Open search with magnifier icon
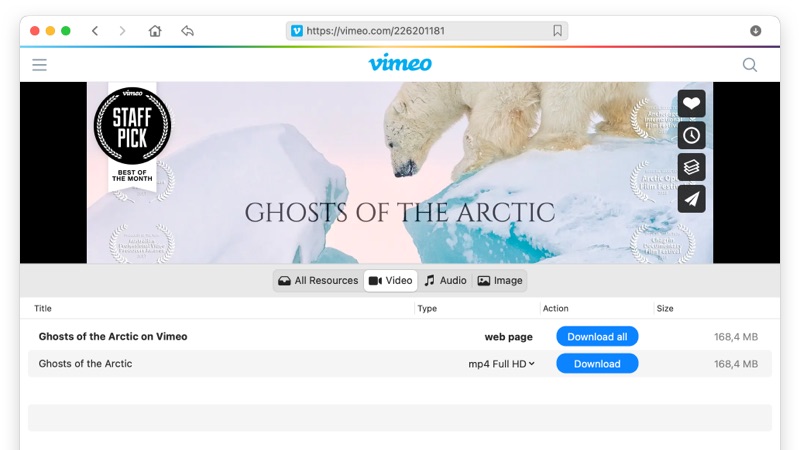 tap(749, 65)
